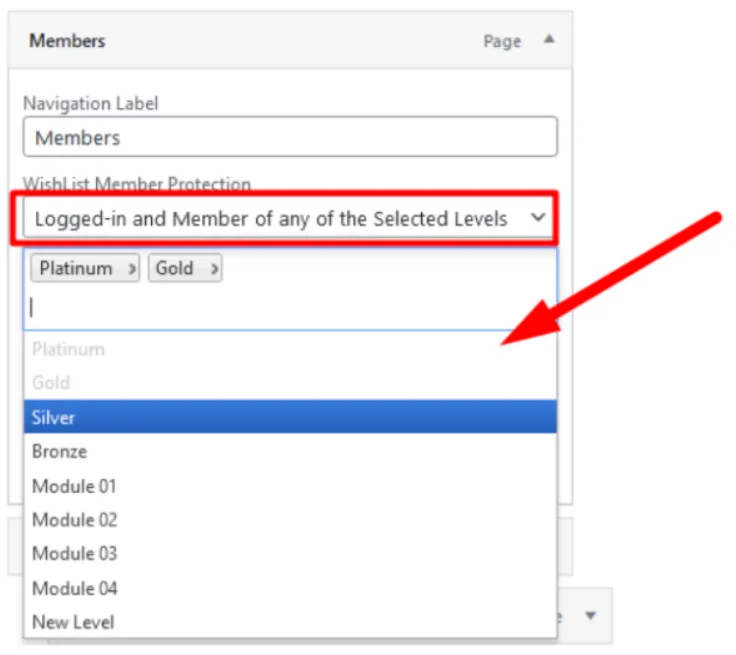The height and width of the screenshot is (655, 736).
Task: Click the Platinum selected tag label
Action: click(76, 269)
